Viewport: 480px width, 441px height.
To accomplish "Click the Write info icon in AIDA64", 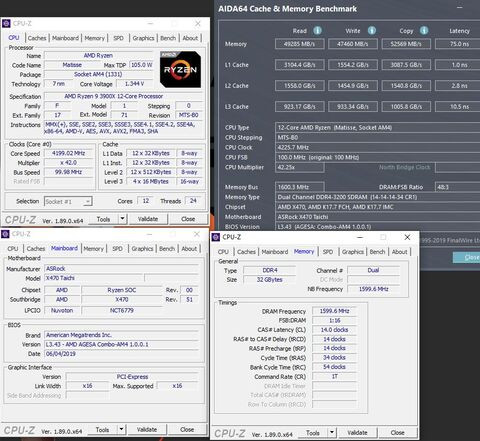I will point(372,31).
